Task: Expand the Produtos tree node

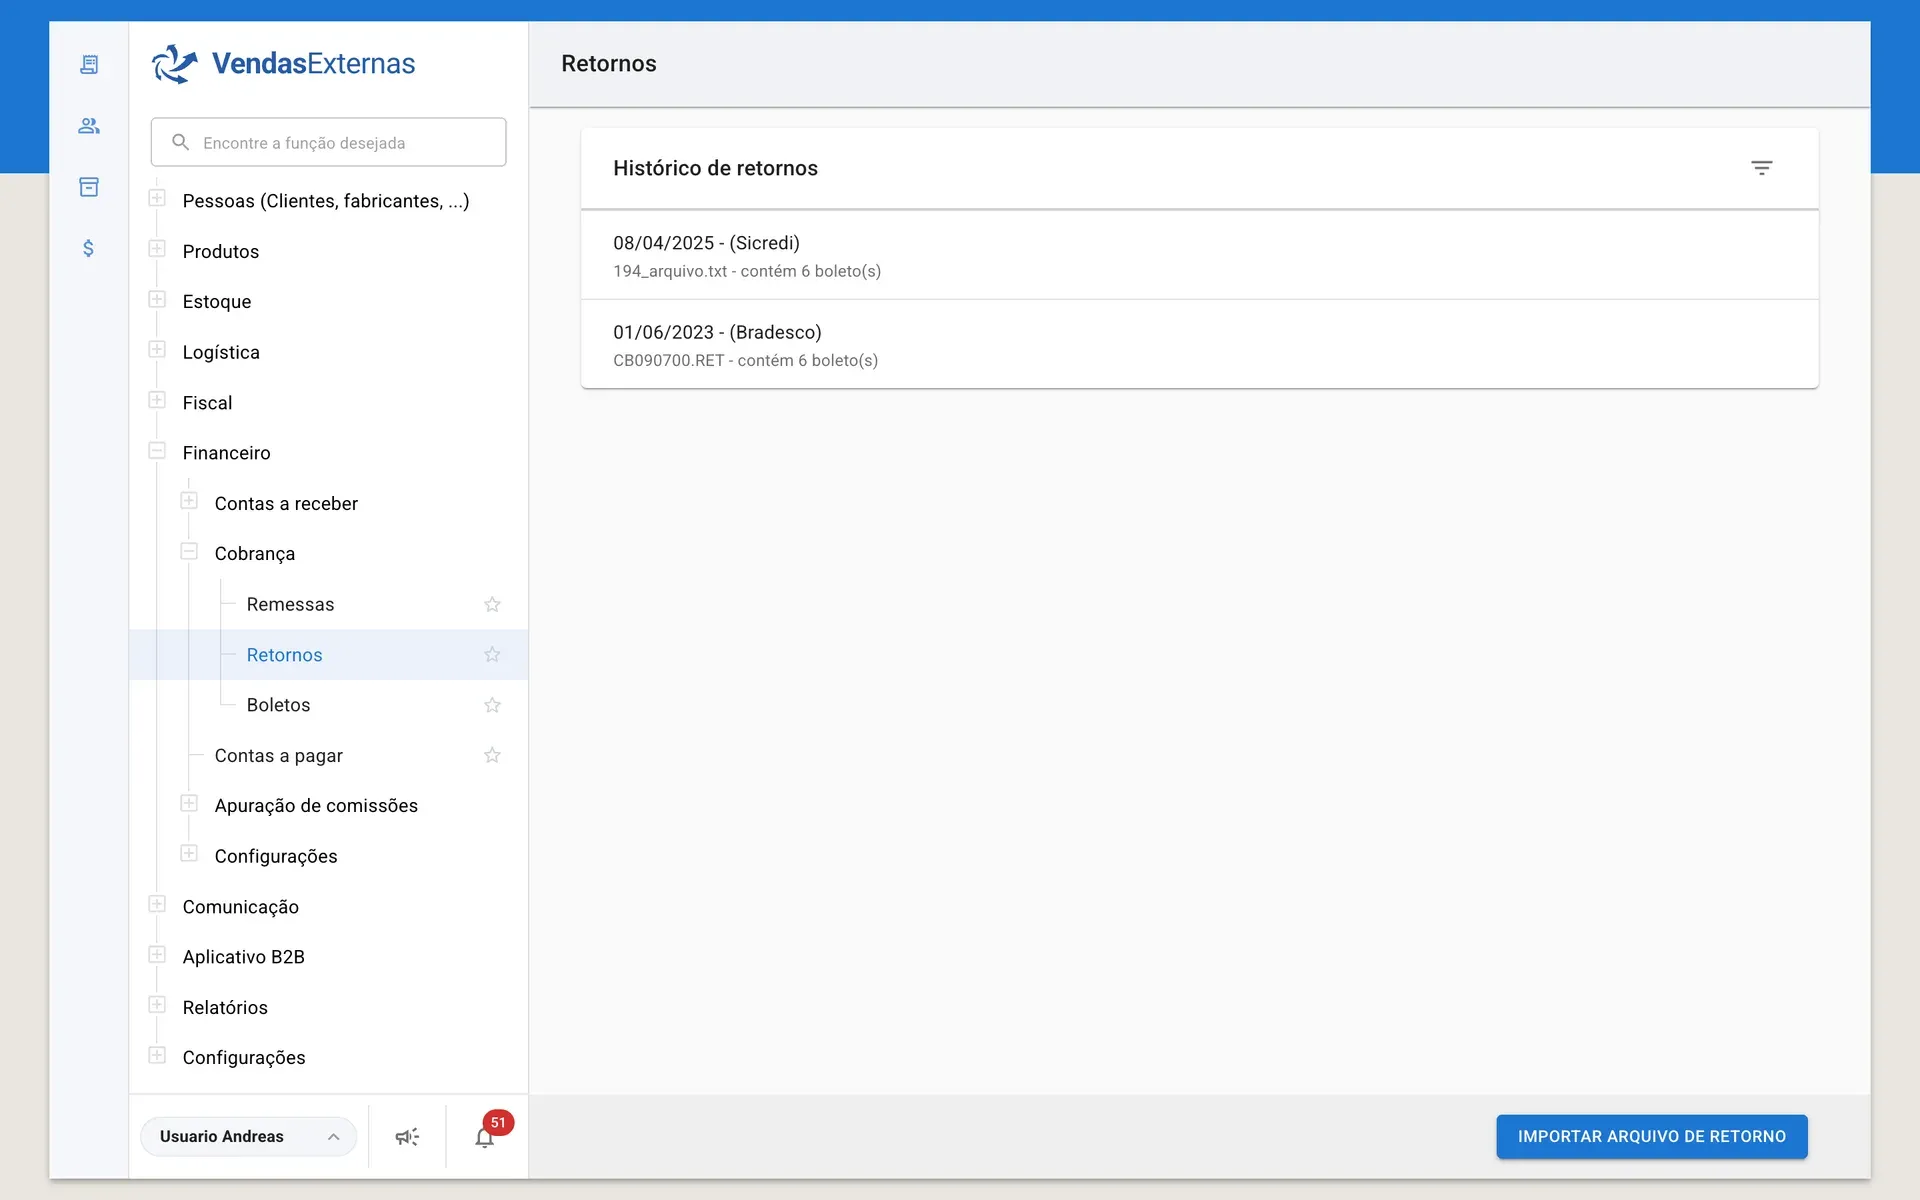Action: pos(157,249)
